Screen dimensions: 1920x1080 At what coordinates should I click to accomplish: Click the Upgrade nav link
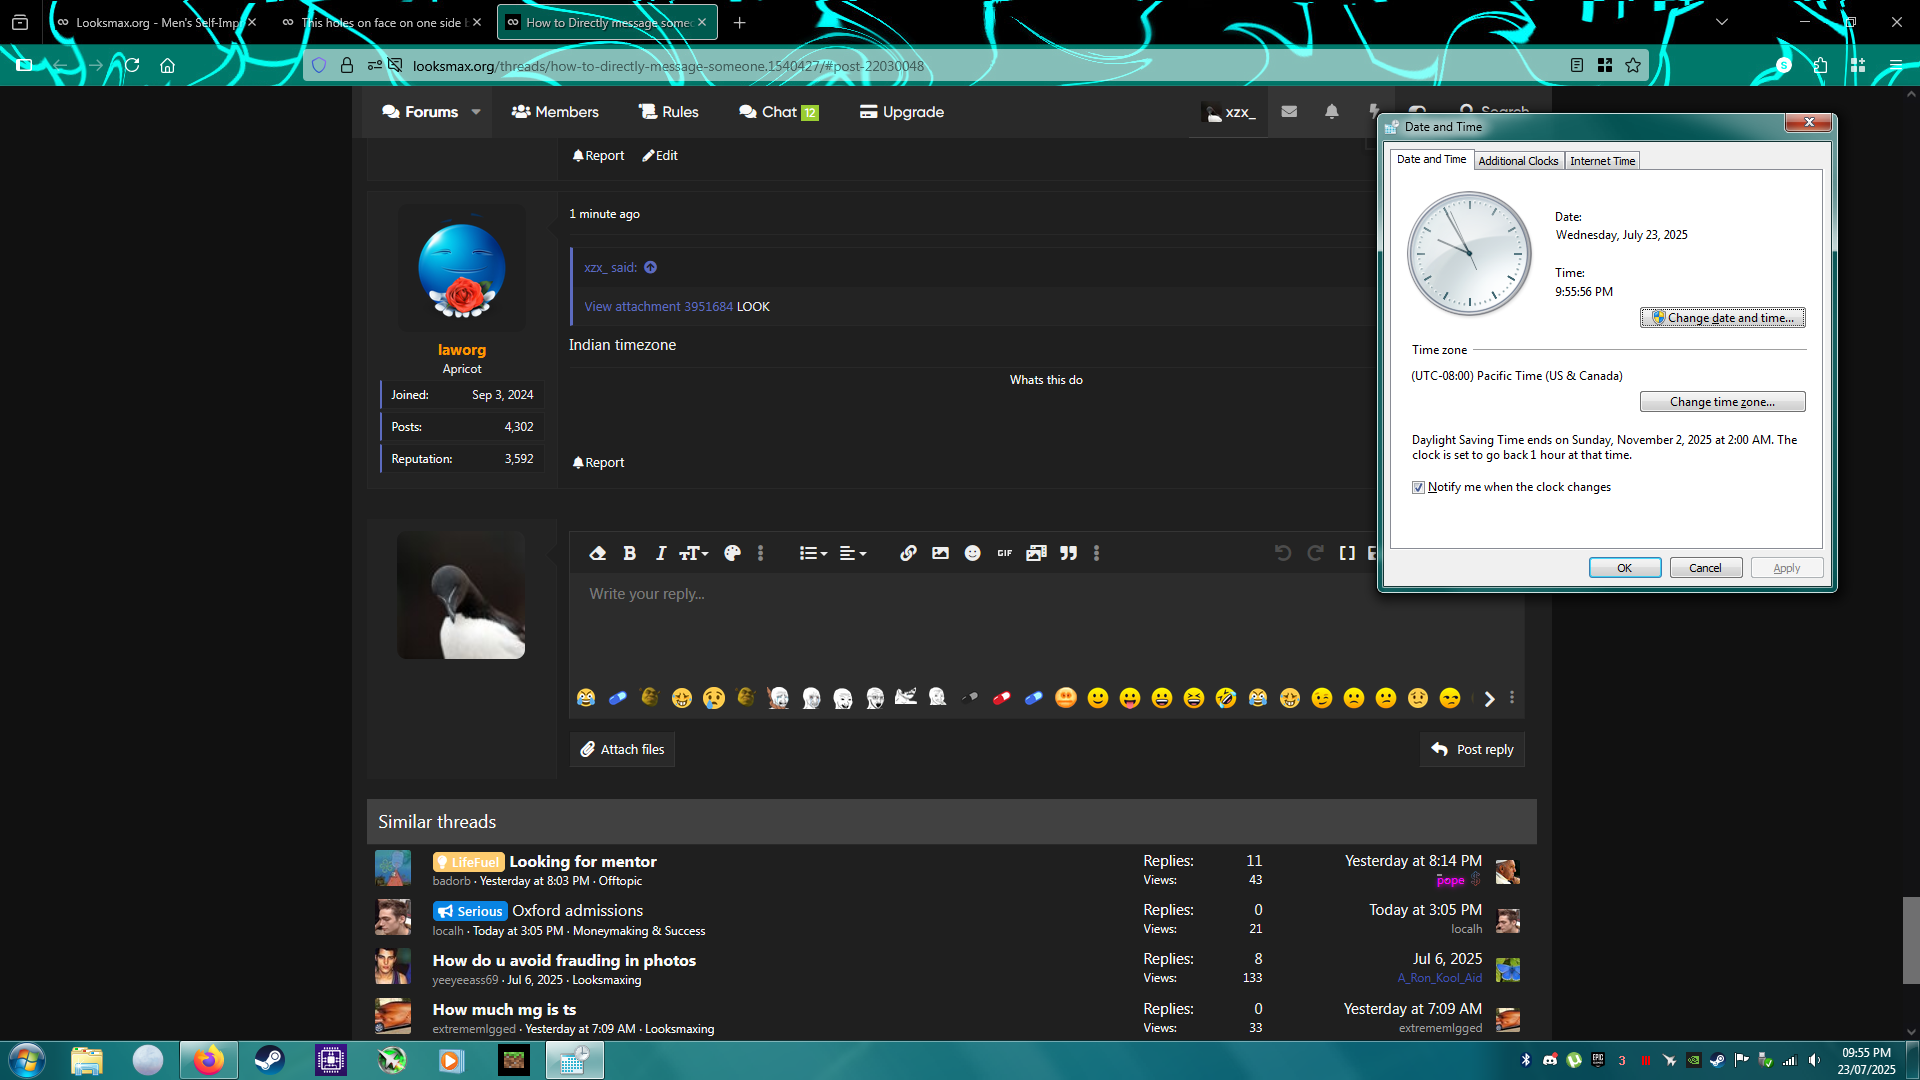[901, 112]
